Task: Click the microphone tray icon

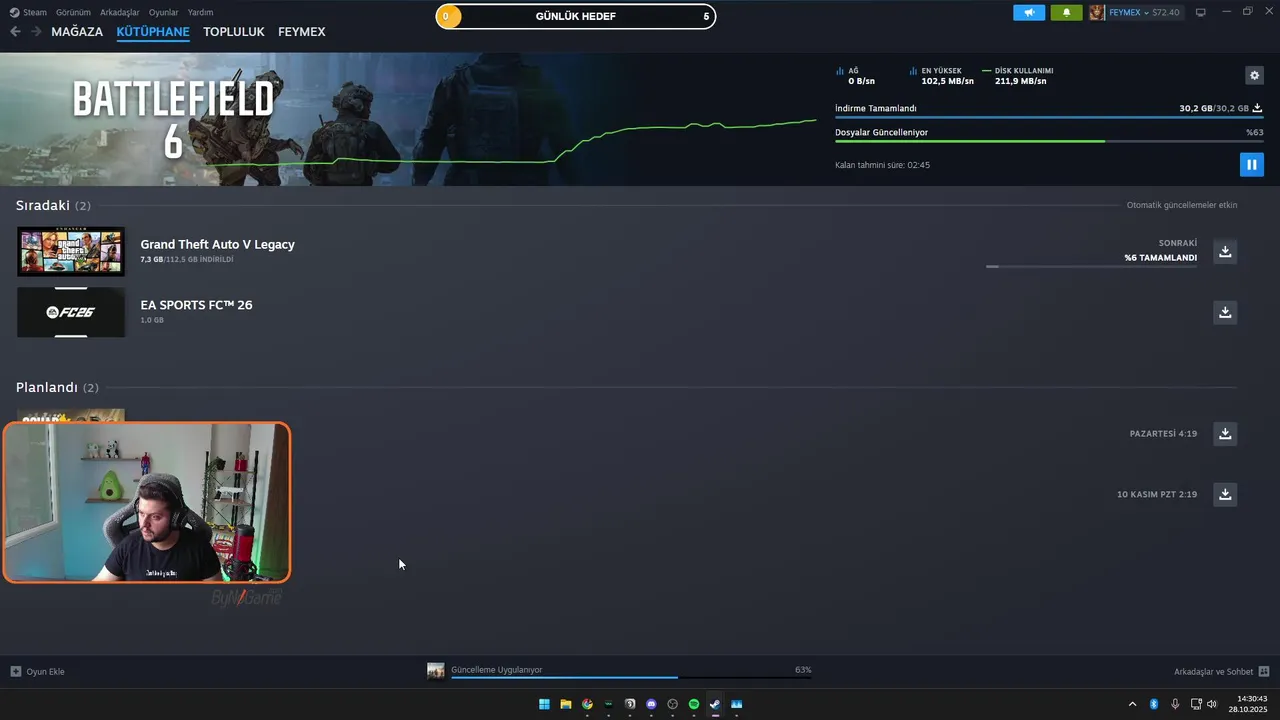Action: (x=1175, y=704)
